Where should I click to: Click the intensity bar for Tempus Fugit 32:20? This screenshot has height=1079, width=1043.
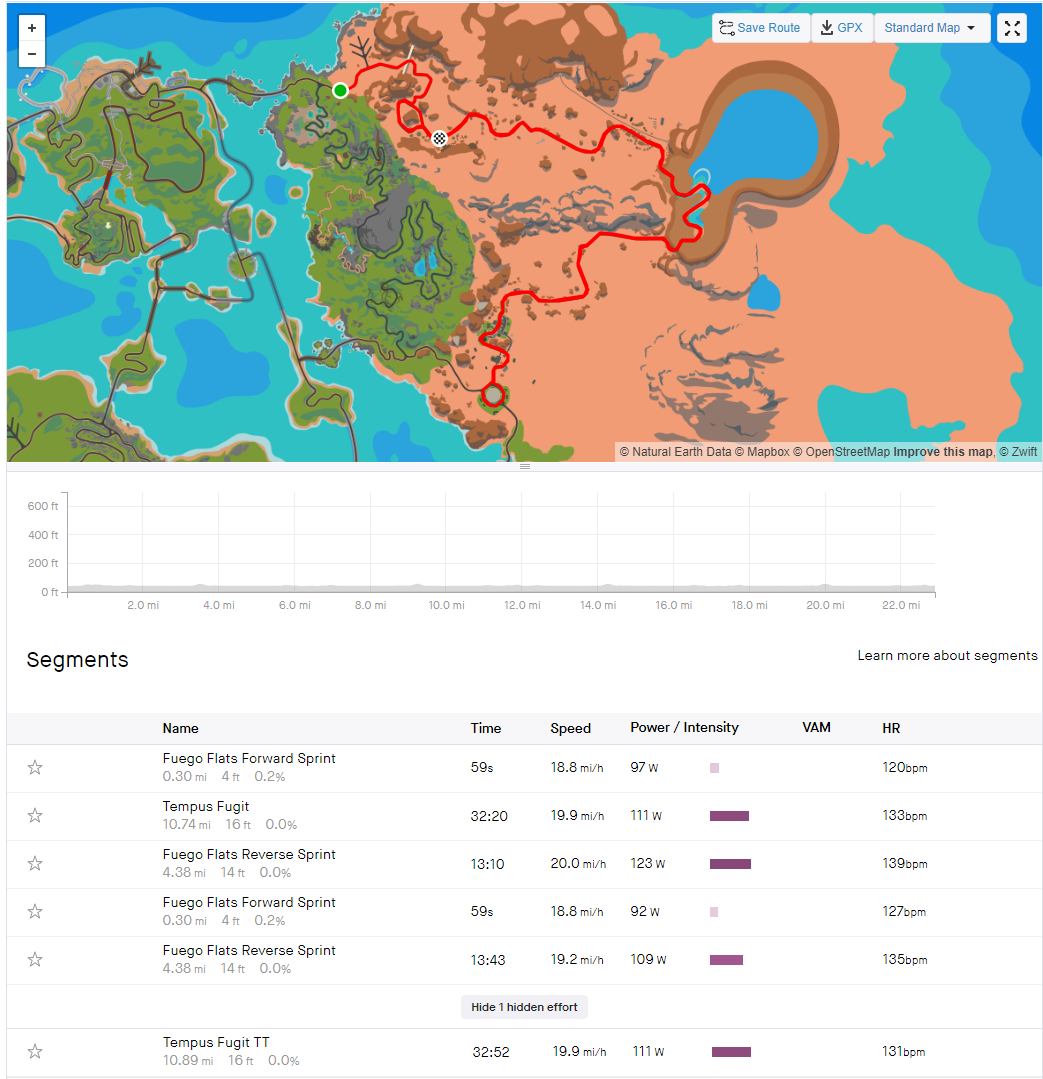pos(729,816)
